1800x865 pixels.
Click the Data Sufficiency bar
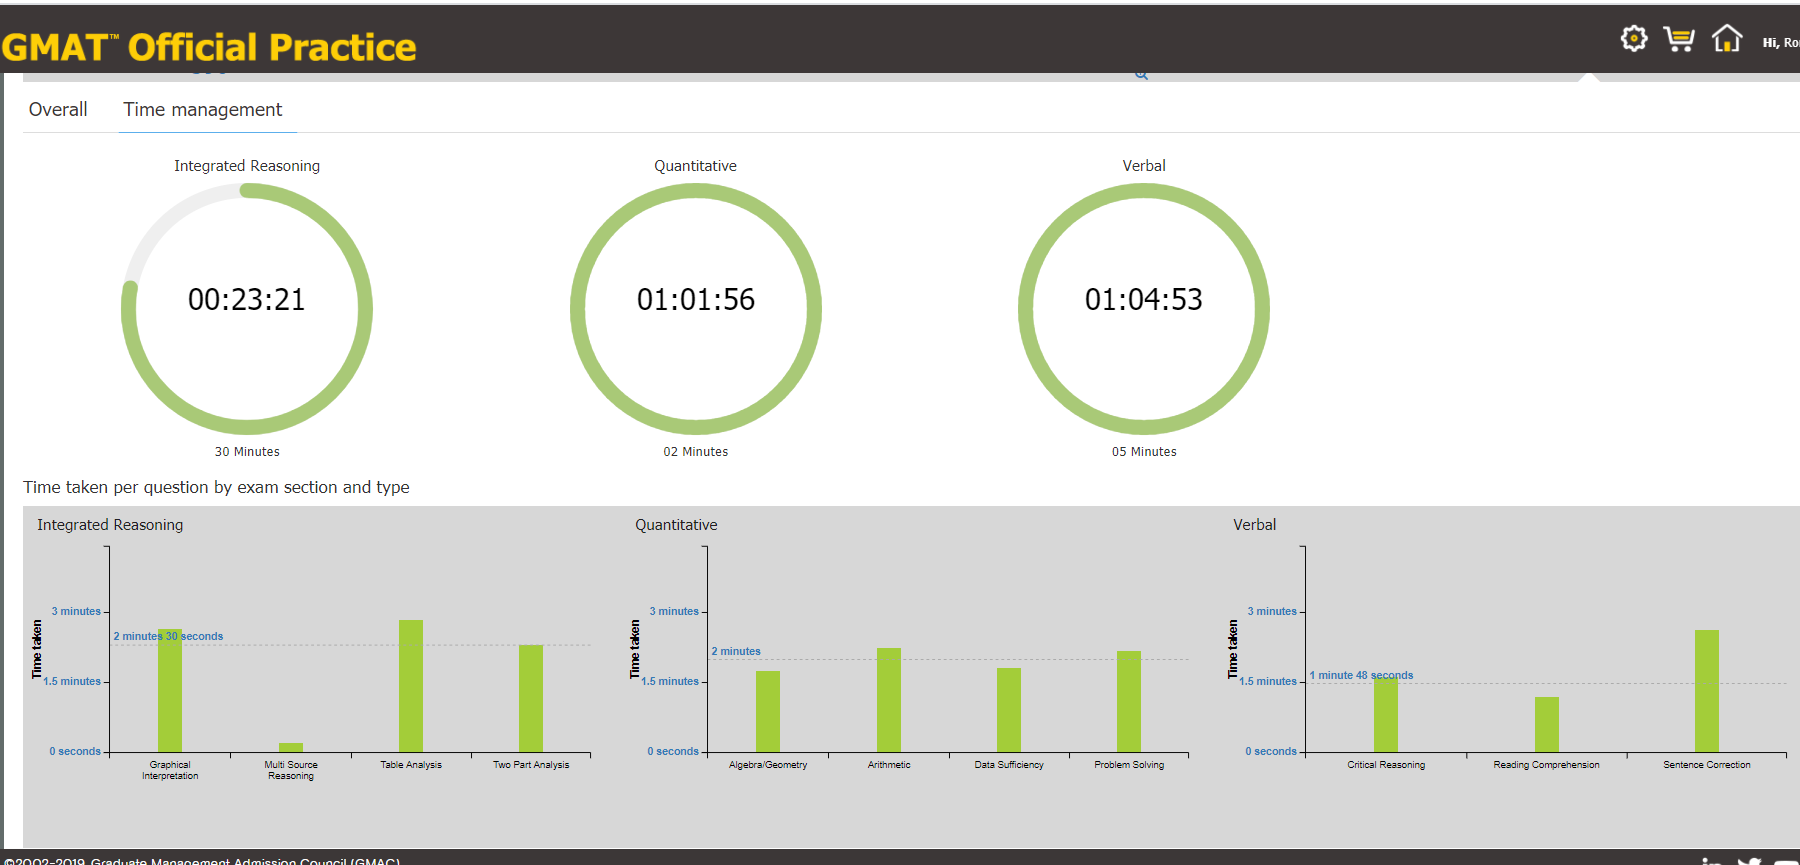click(x=1009, y=710)
